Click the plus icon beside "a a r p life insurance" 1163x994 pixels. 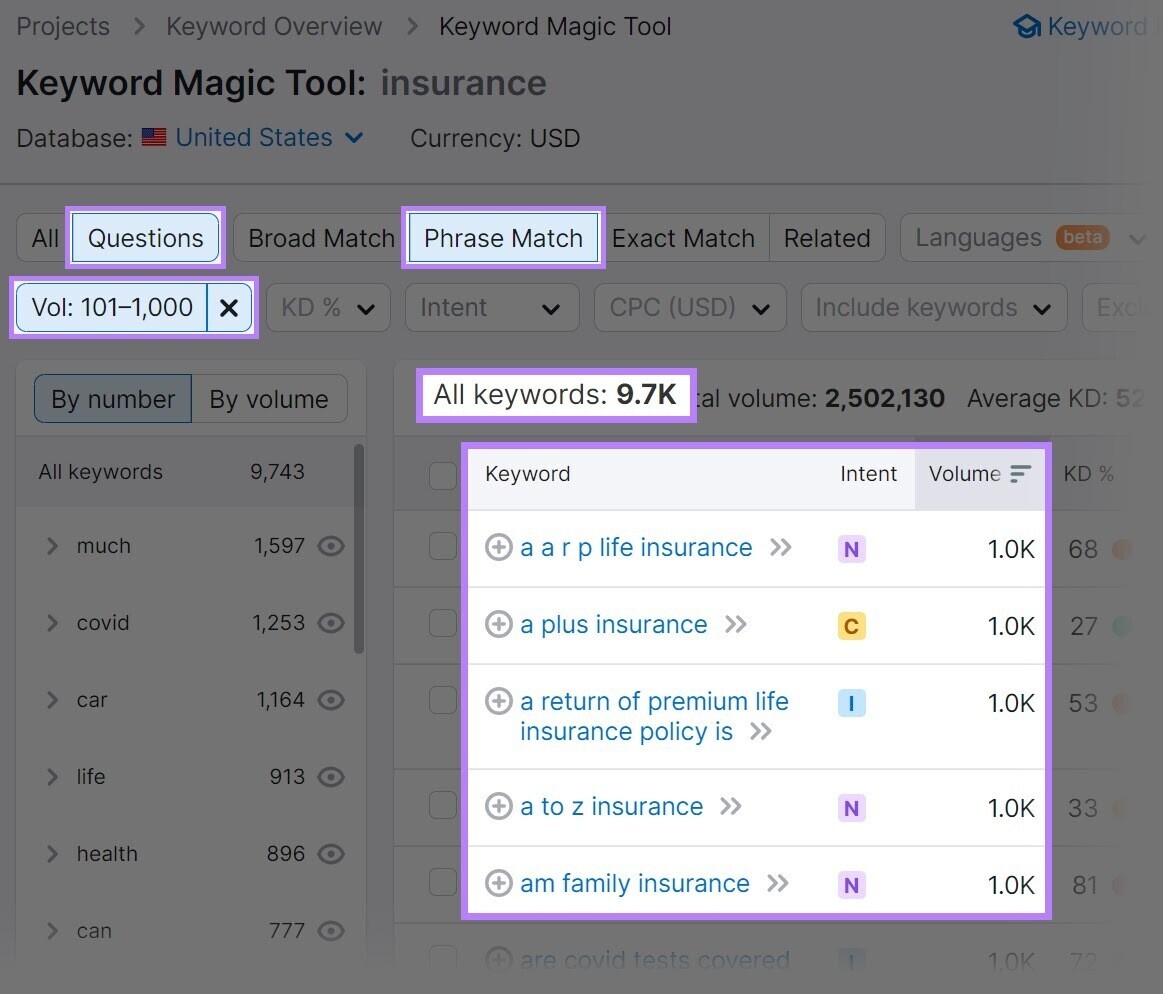pyautogui.click(x=499, y=547)
